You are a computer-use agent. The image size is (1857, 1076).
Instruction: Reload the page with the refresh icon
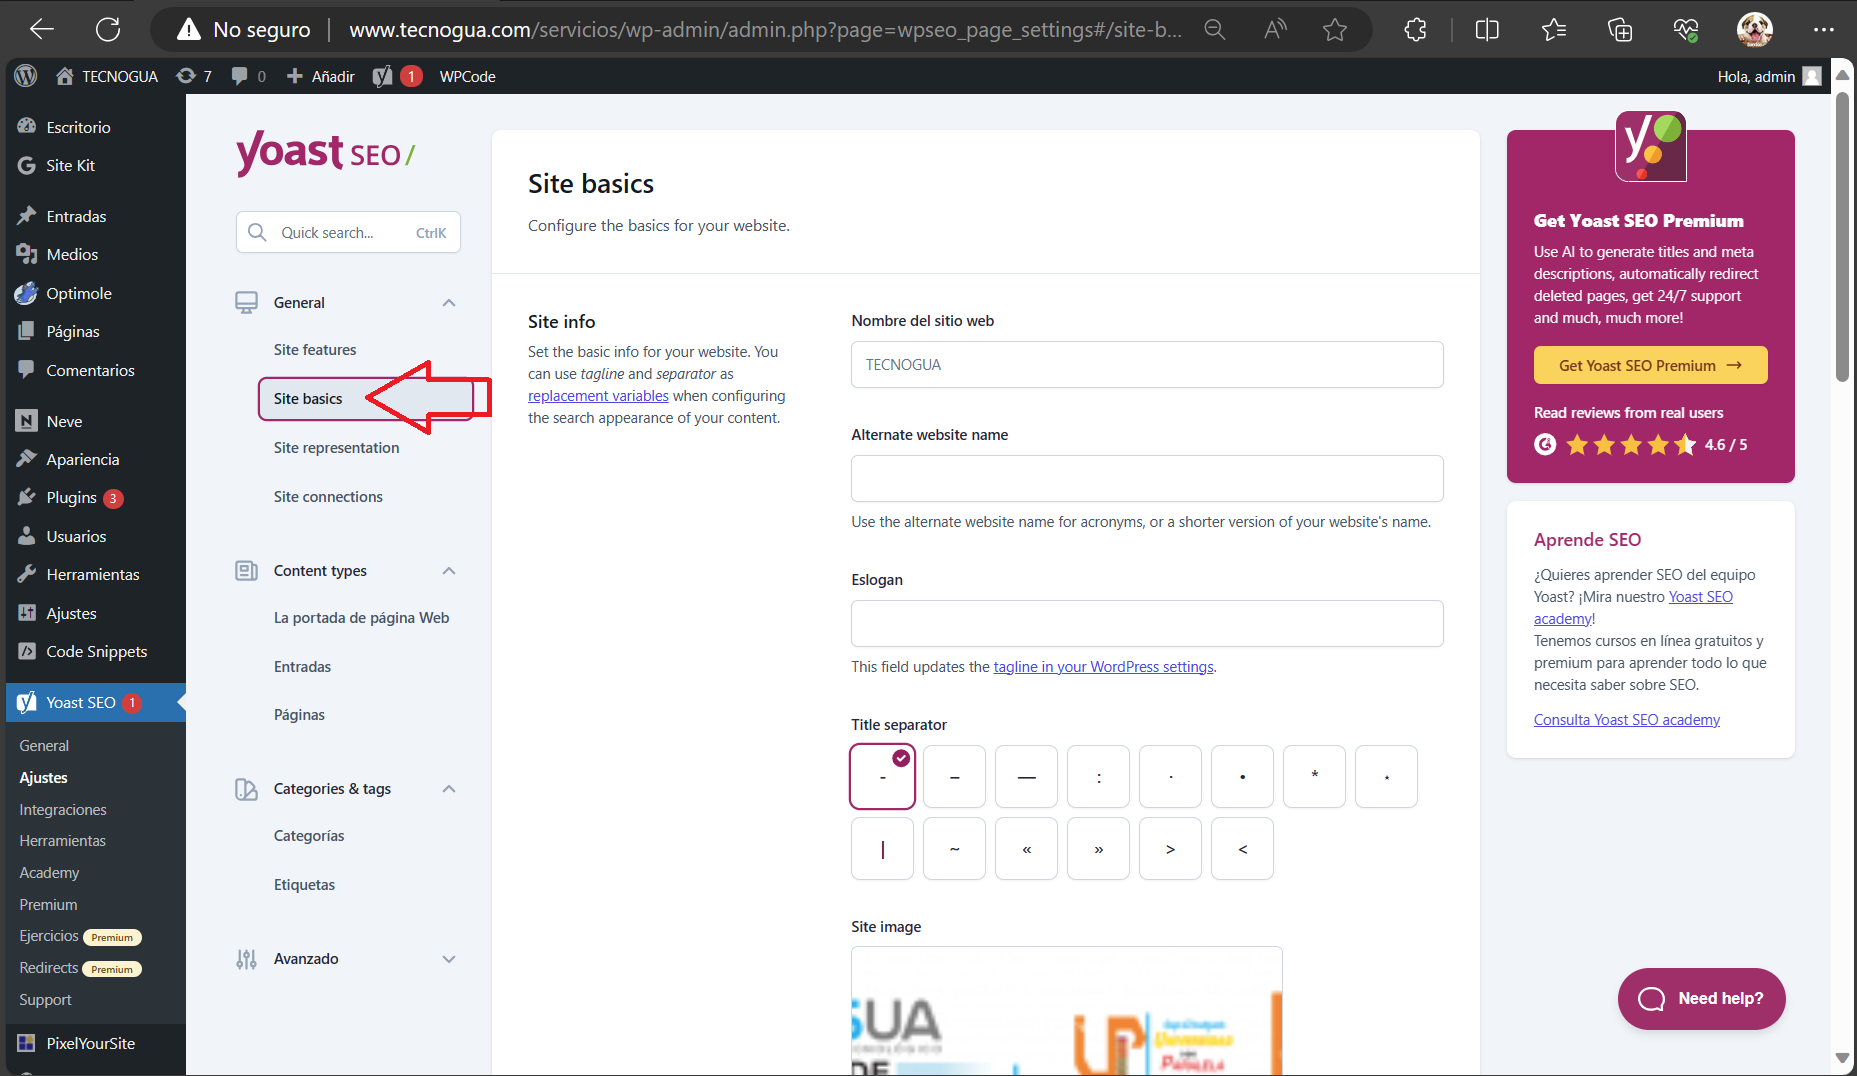pyautogui.click(x=108, y=30)
